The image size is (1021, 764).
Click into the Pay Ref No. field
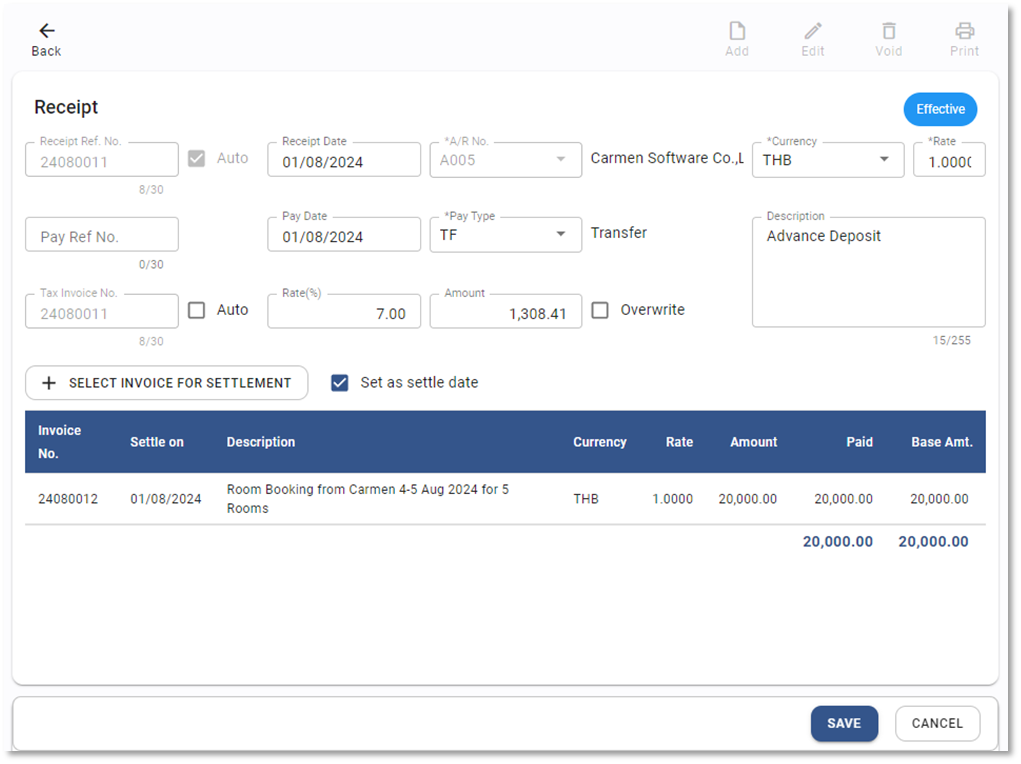click(102, 236)
